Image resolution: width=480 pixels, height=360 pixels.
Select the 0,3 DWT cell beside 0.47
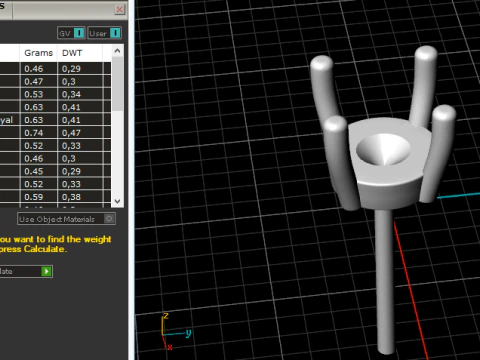tap(80, 82)
